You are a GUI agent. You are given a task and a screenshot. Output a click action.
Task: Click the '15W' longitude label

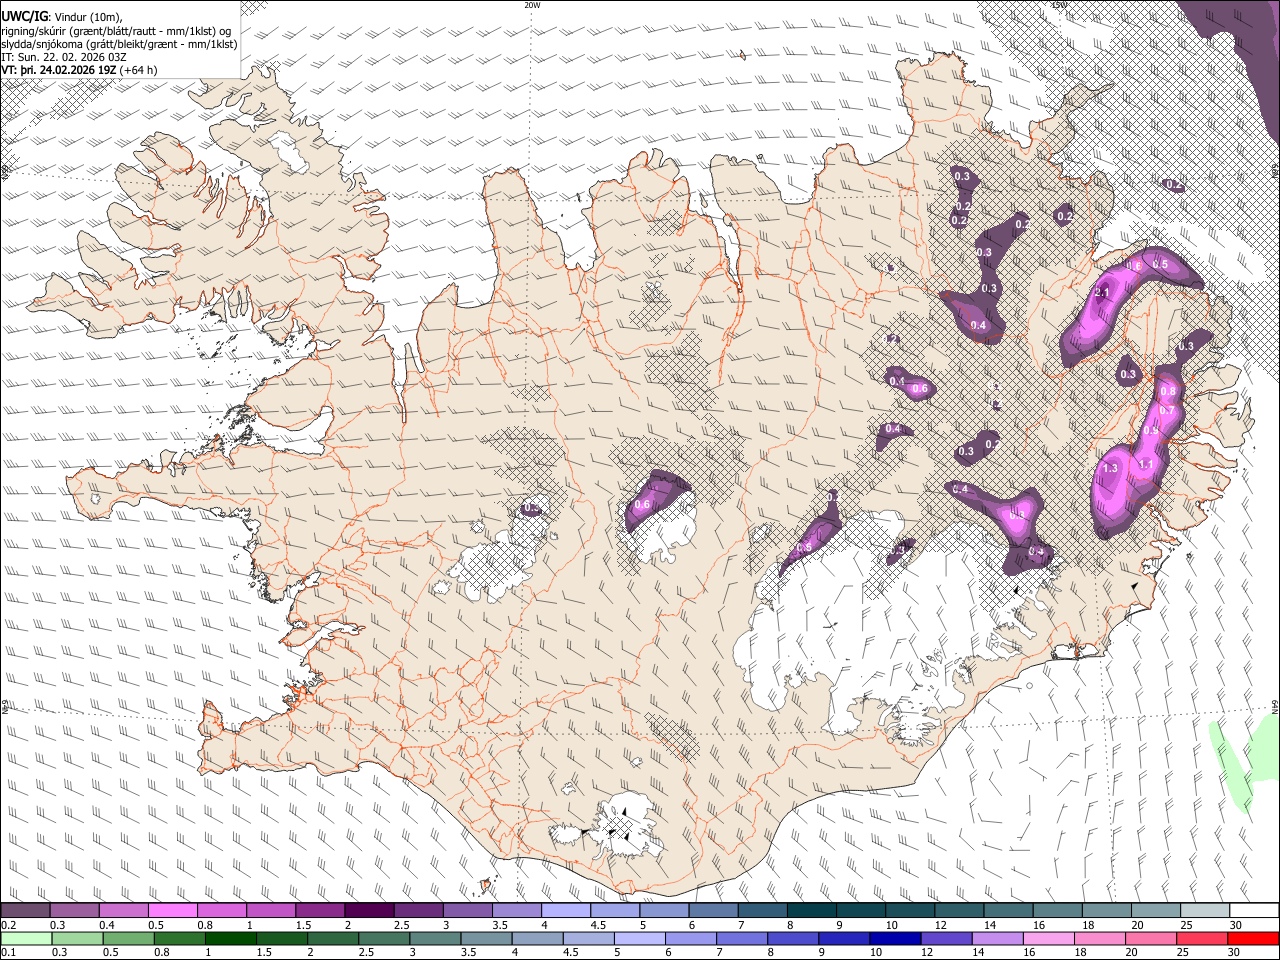[1060, 5]
